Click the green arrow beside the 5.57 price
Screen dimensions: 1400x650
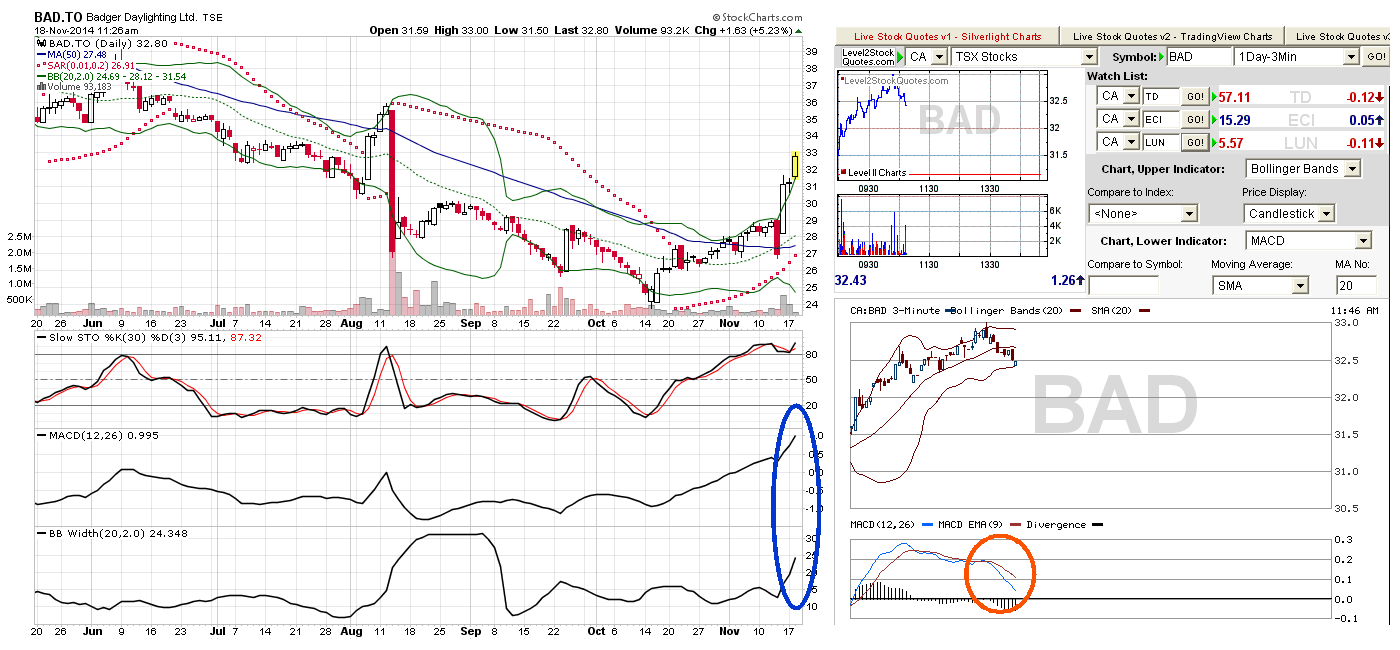(x=1216, y=143)
